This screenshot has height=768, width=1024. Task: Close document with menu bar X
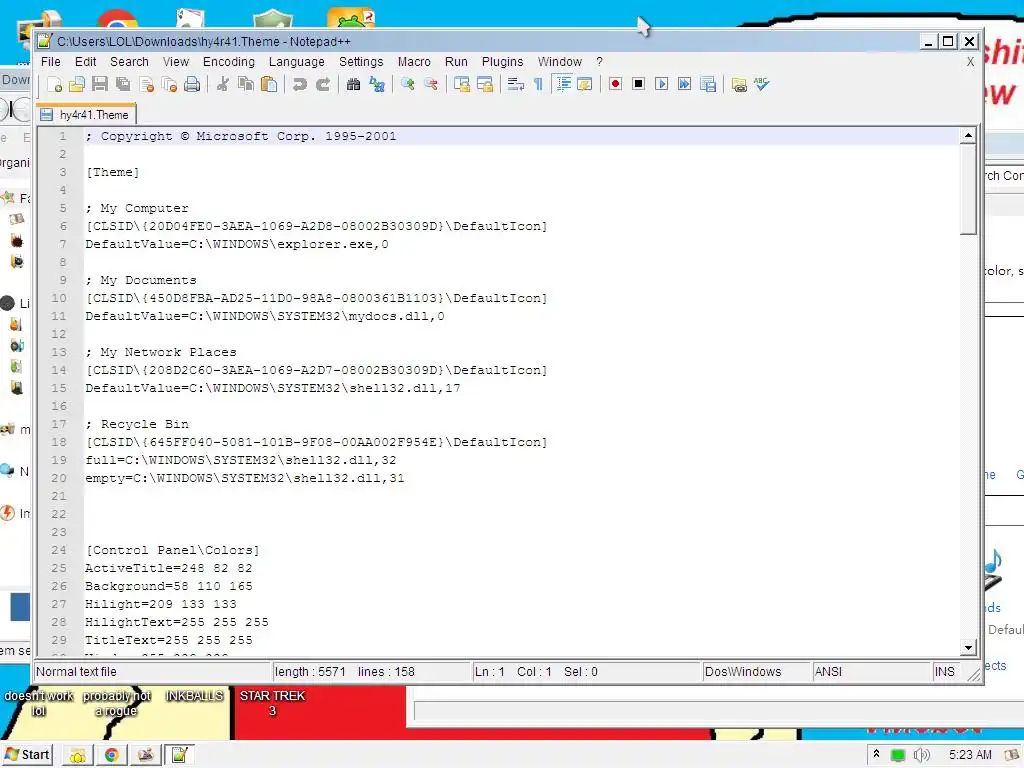970,61
